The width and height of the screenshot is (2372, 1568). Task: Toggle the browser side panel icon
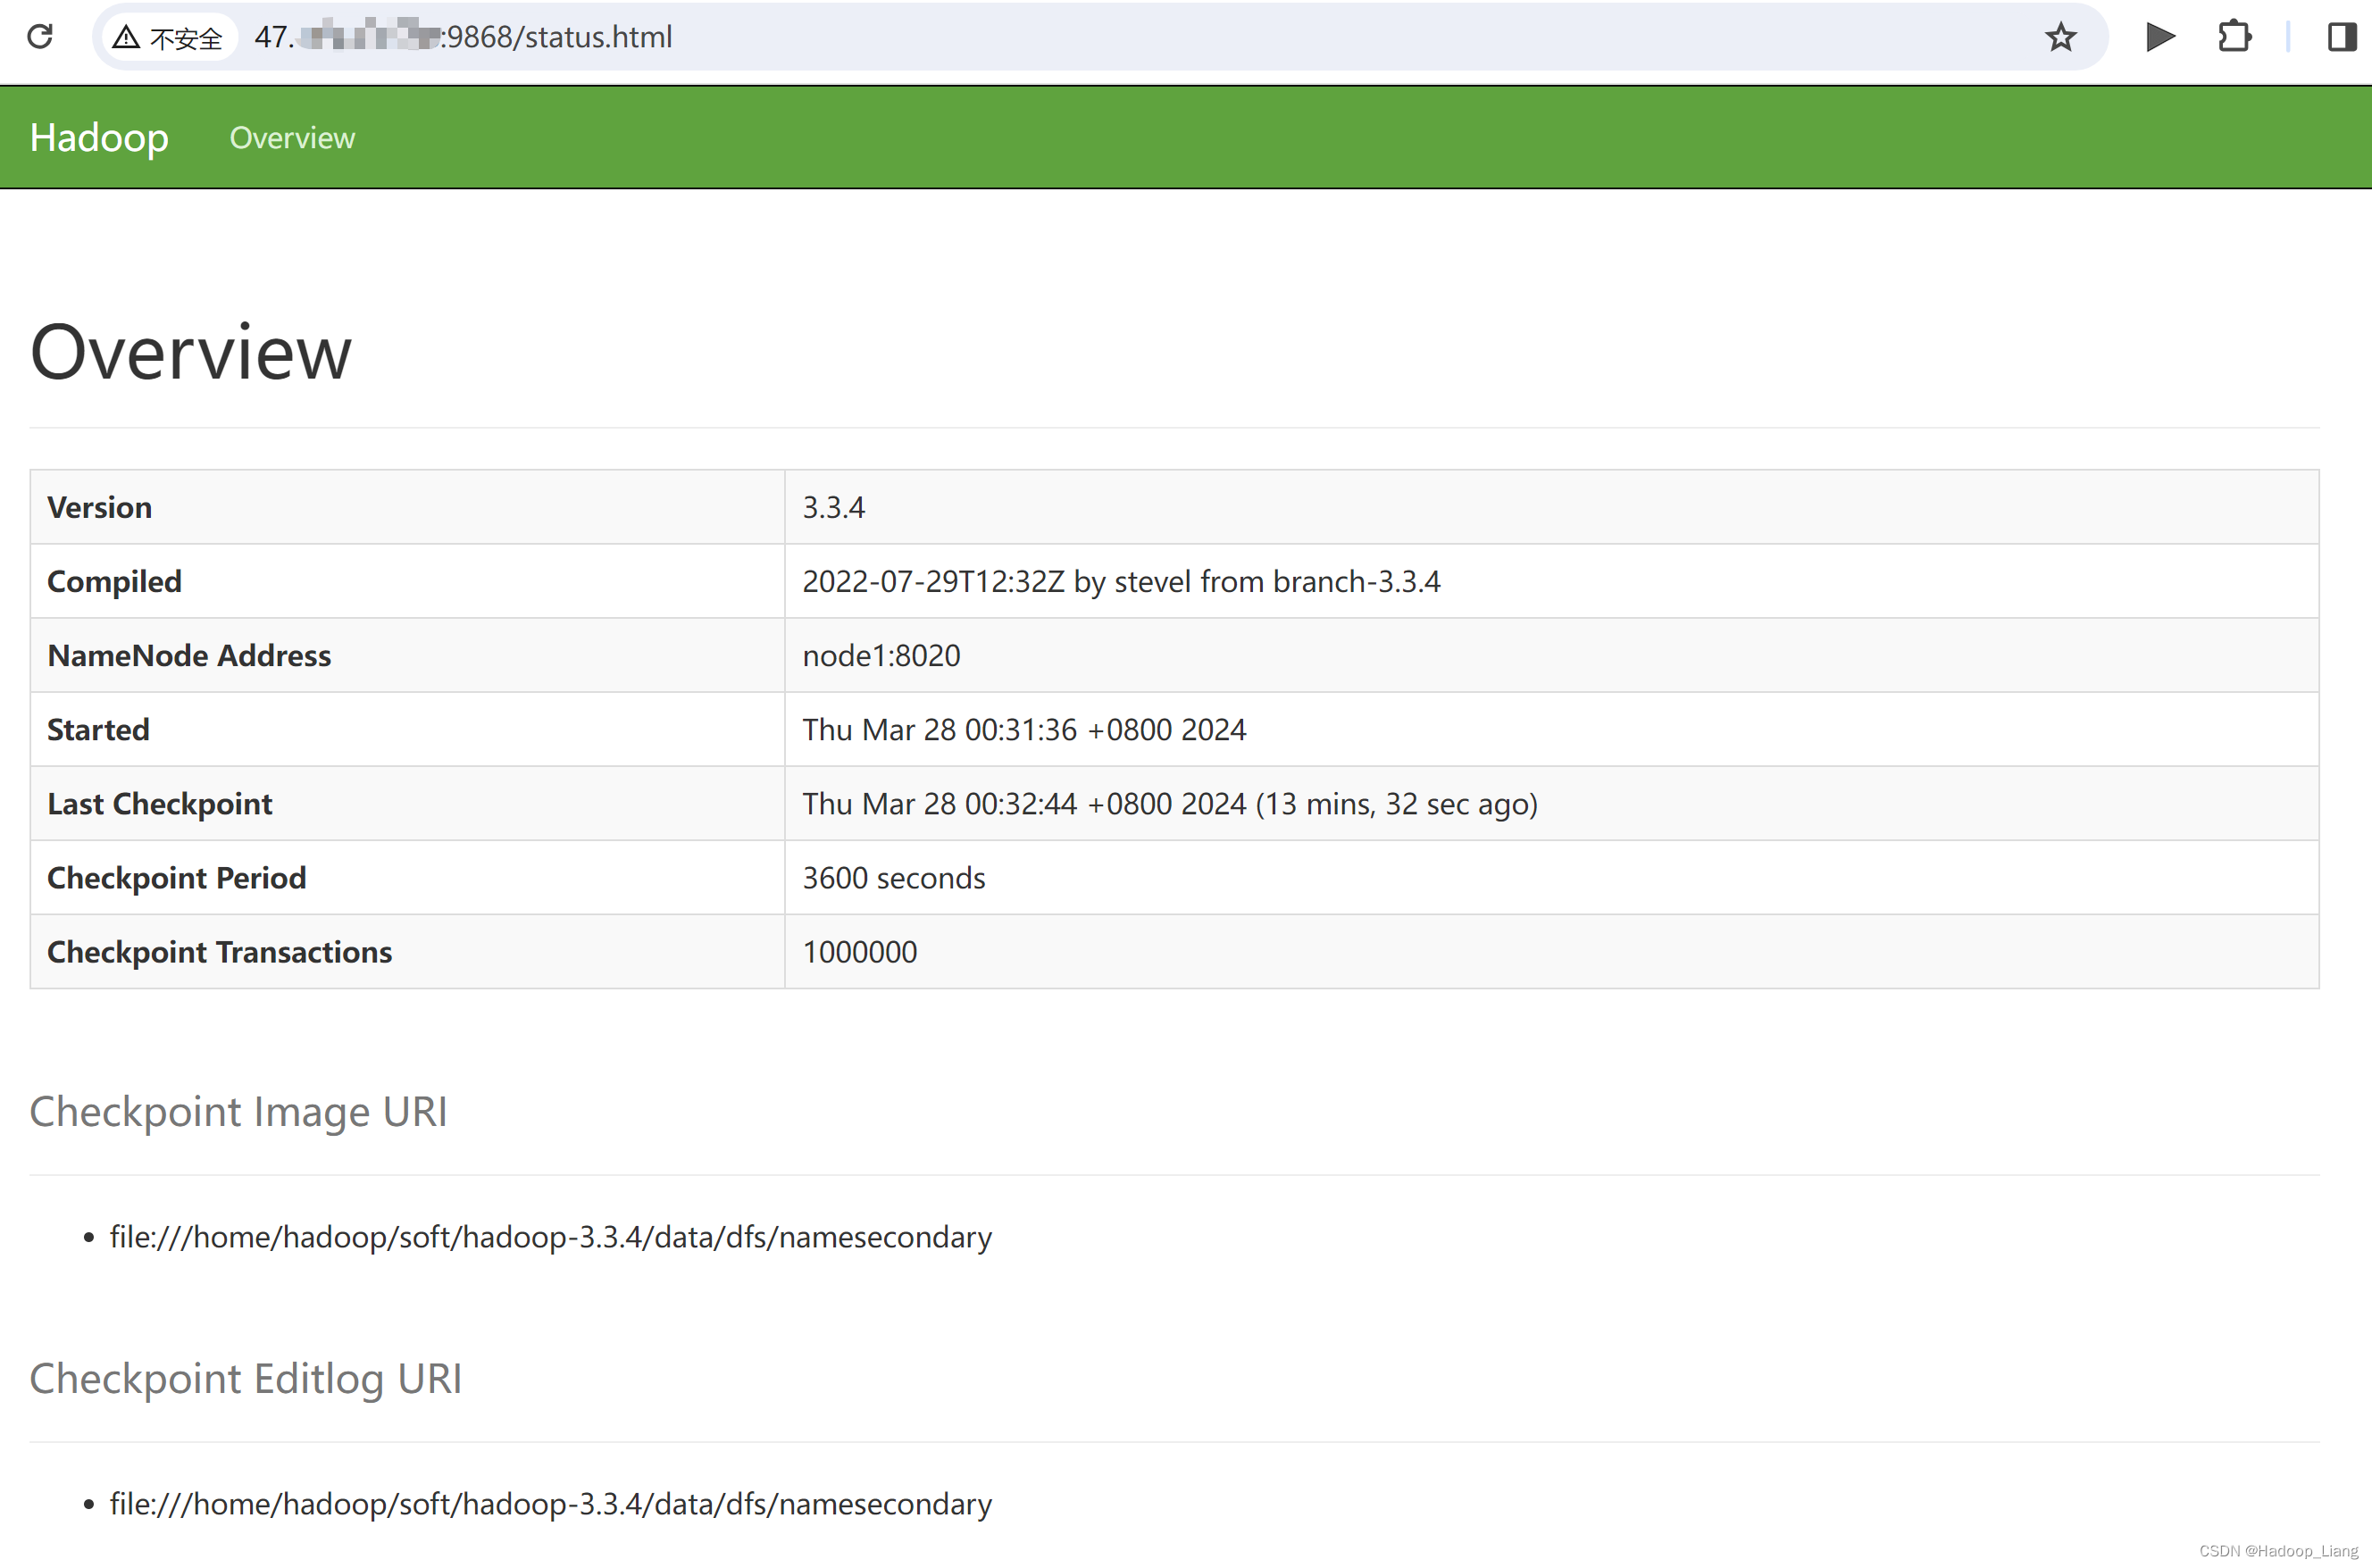(x=2341, y=38)
